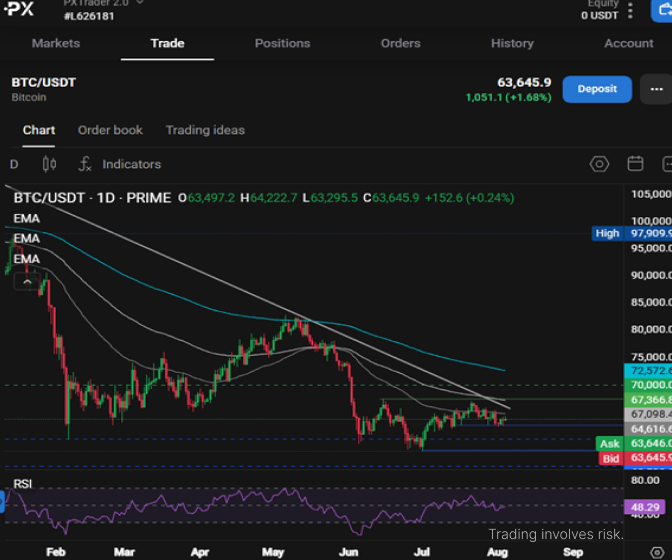Click the green 67,366 price label

tap(648, 400)
